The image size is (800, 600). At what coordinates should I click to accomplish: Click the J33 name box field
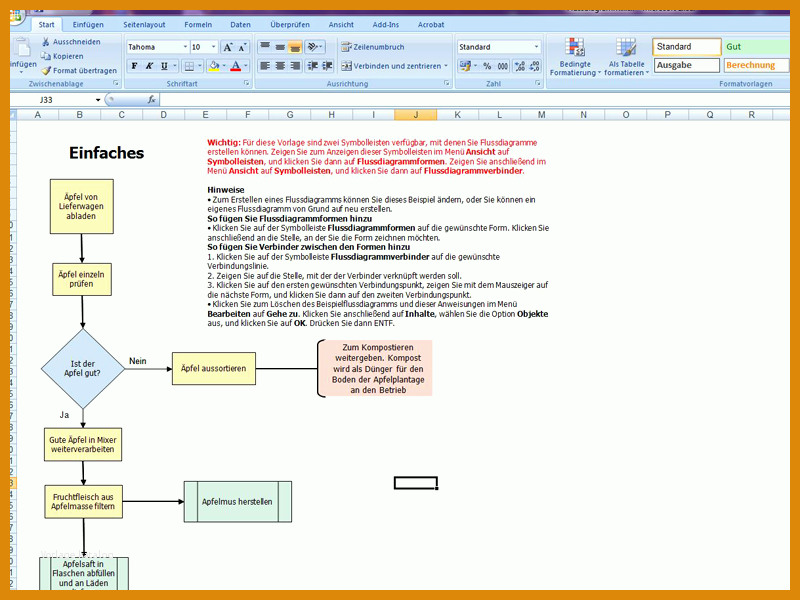pyautogui.click(x=52, y=100)
